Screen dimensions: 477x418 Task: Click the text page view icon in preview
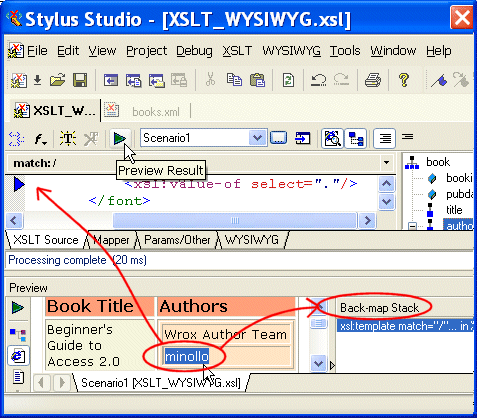tap(18, 377)
